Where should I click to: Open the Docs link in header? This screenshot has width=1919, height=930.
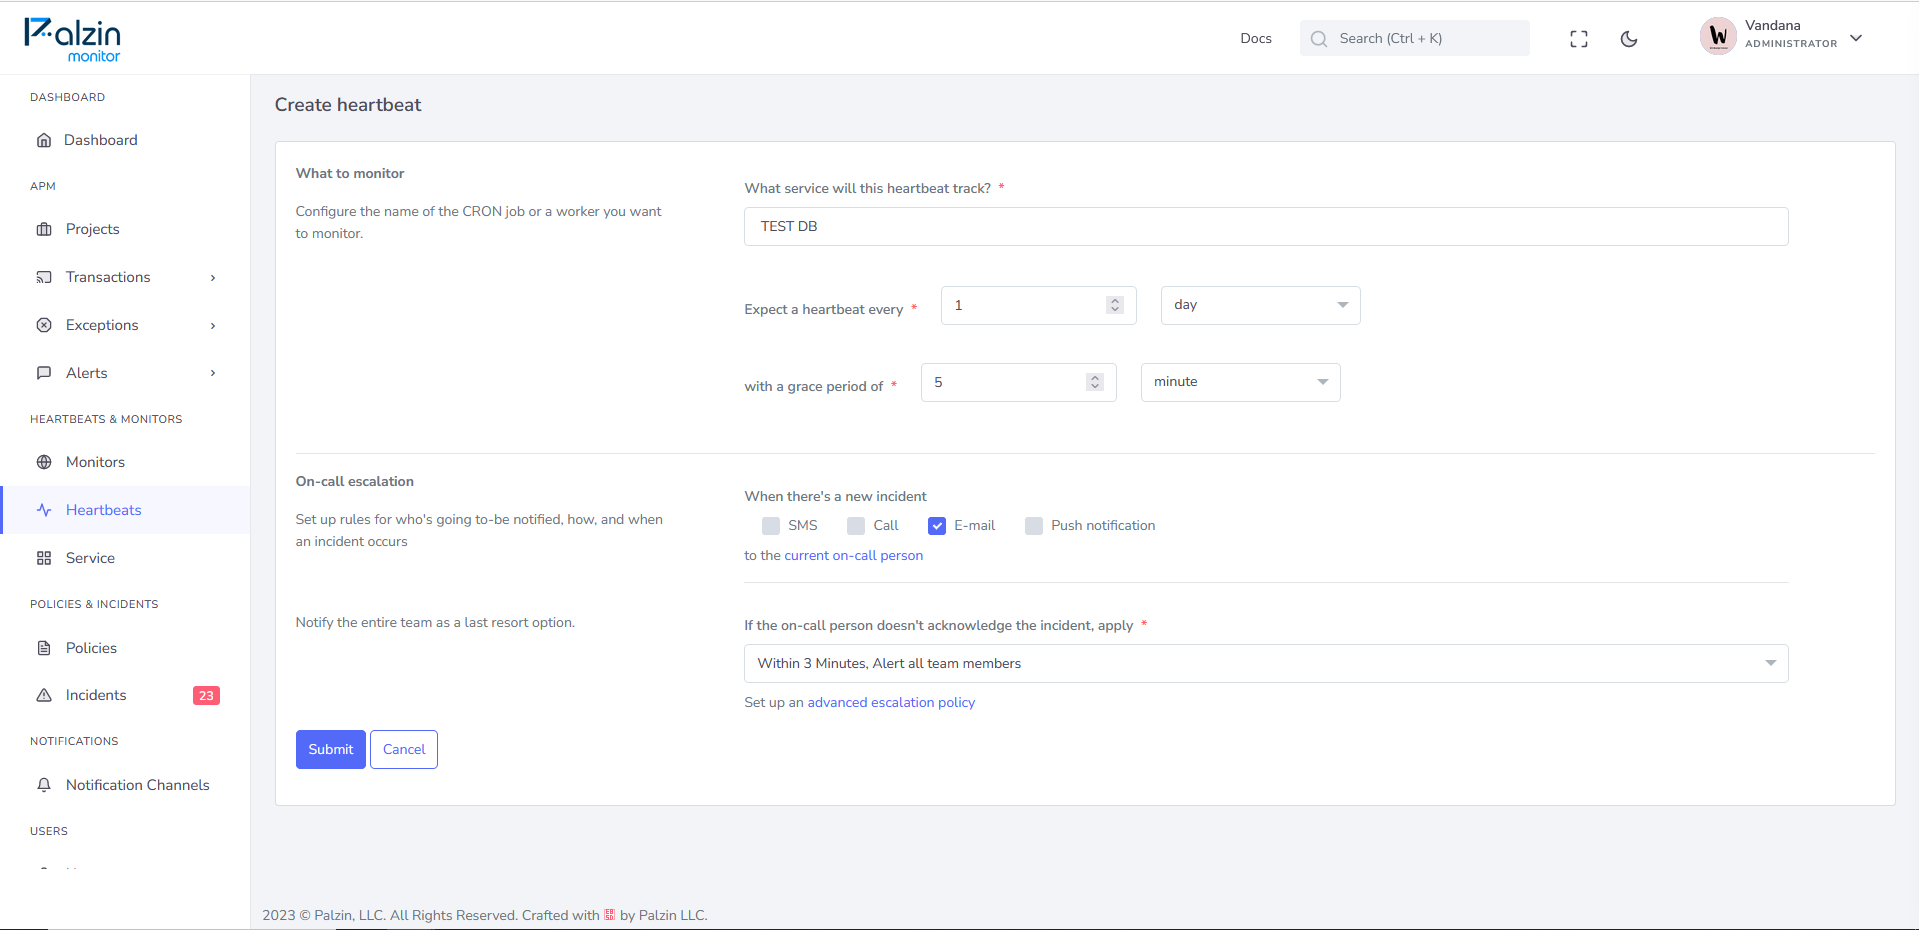pos(1256,38)
